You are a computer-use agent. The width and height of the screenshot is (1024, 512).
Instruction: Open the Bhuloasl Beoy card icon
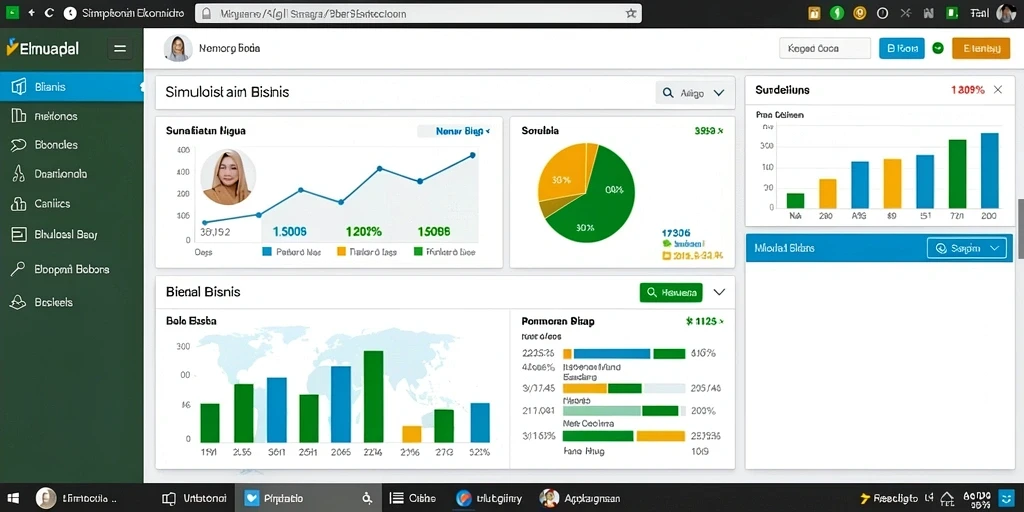click(19, 234)
